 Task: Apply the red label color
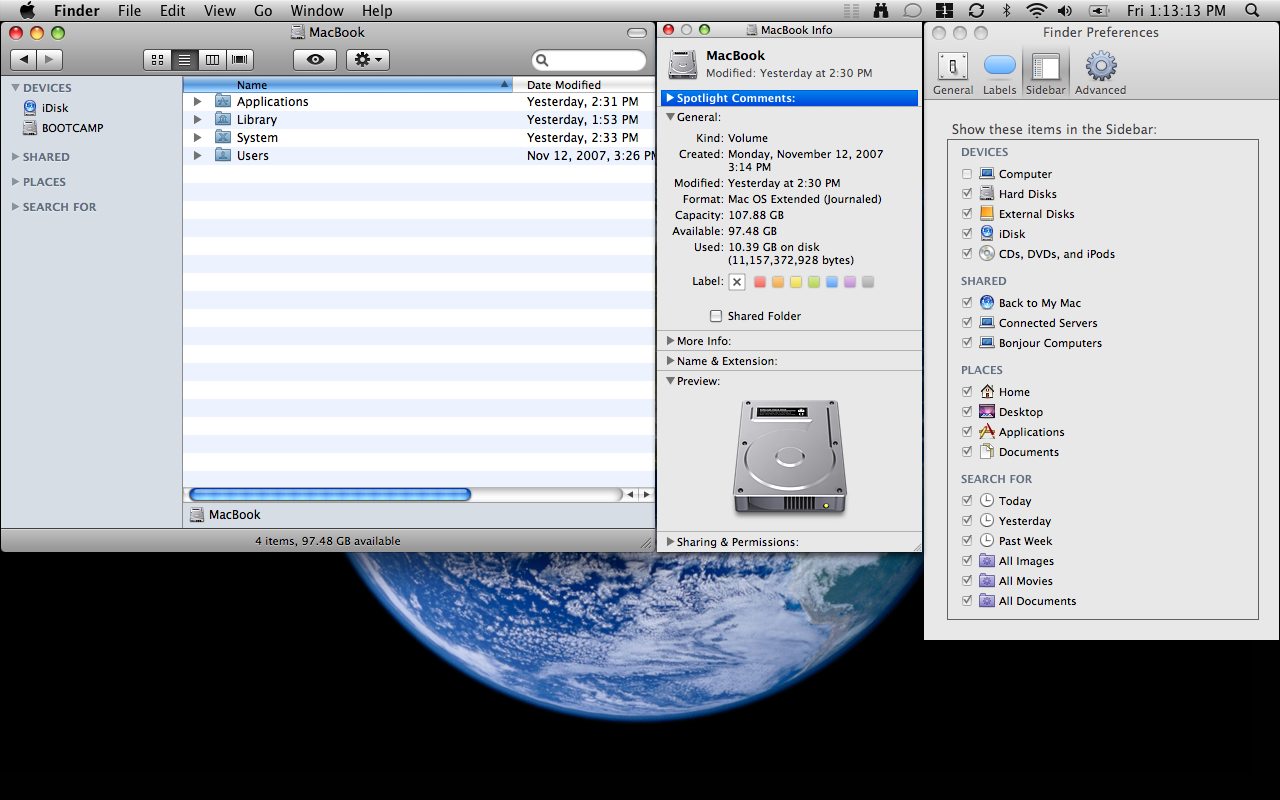(x=760, y=282)
